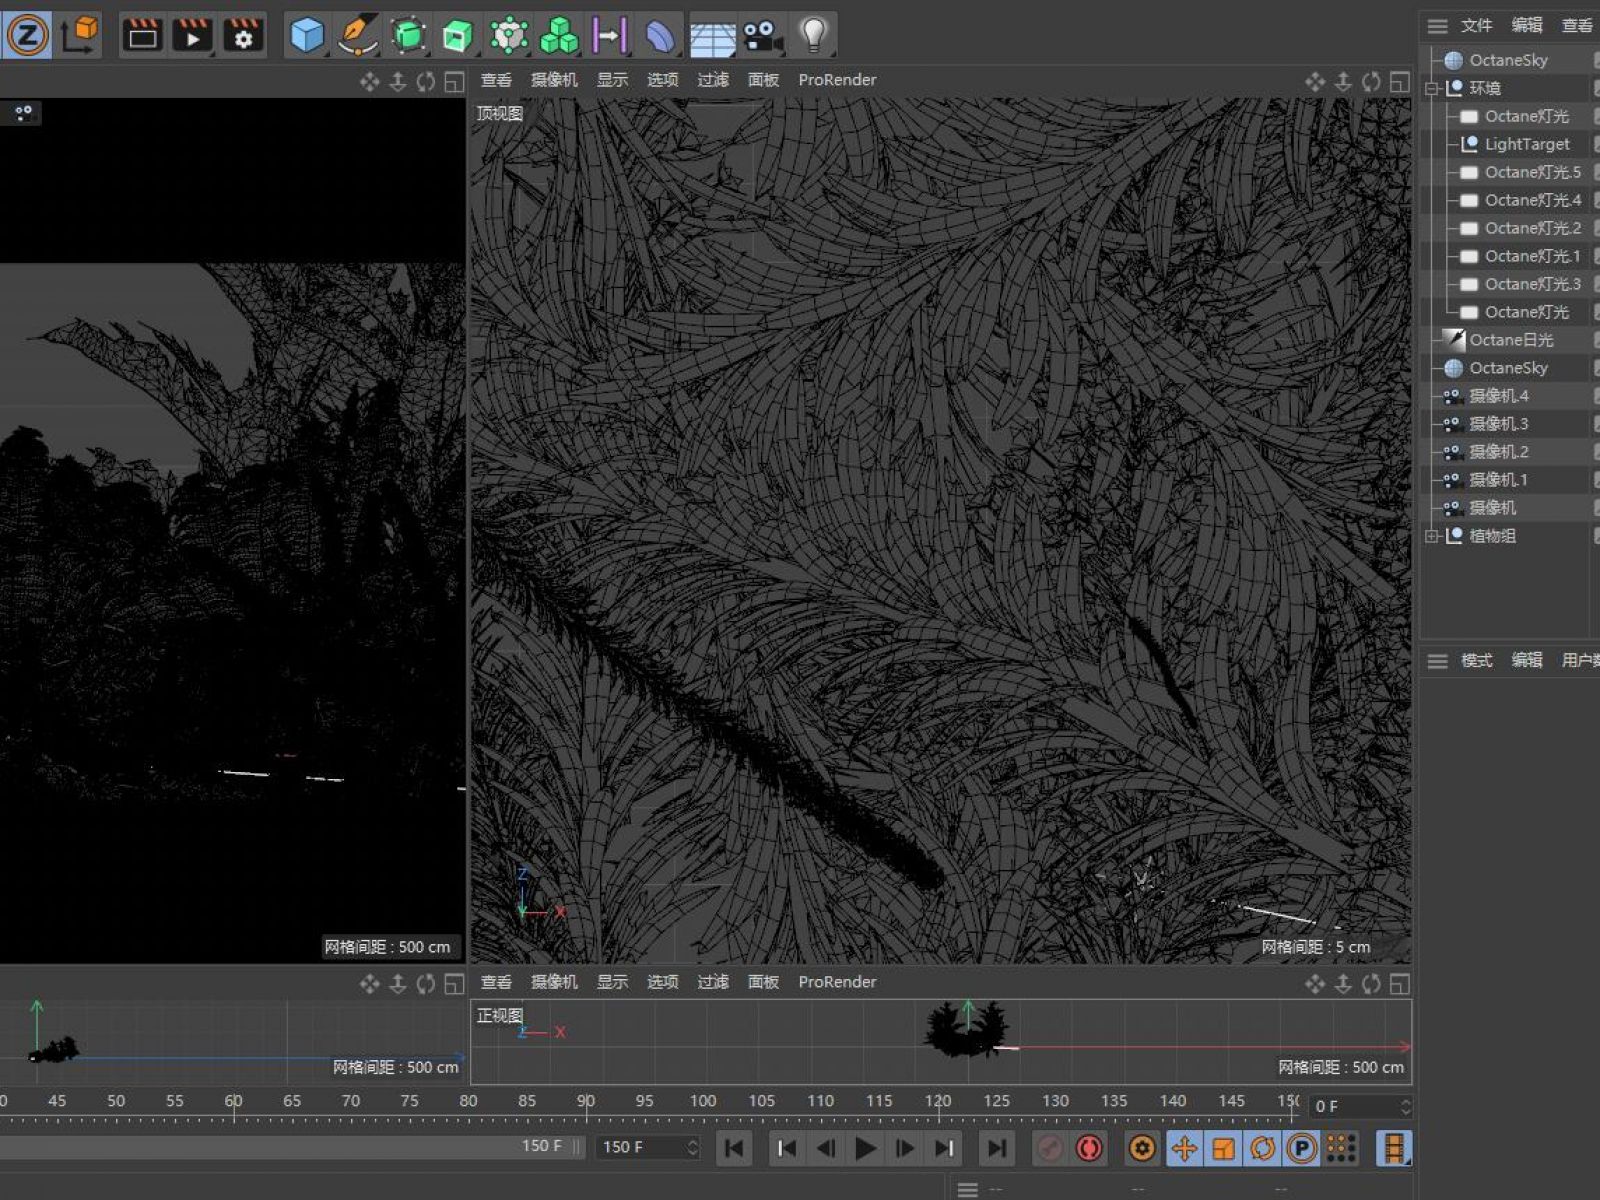Click the purple Linear Field icon
The height and width of the screenshot is (1200, 1600).
(609, 36)
